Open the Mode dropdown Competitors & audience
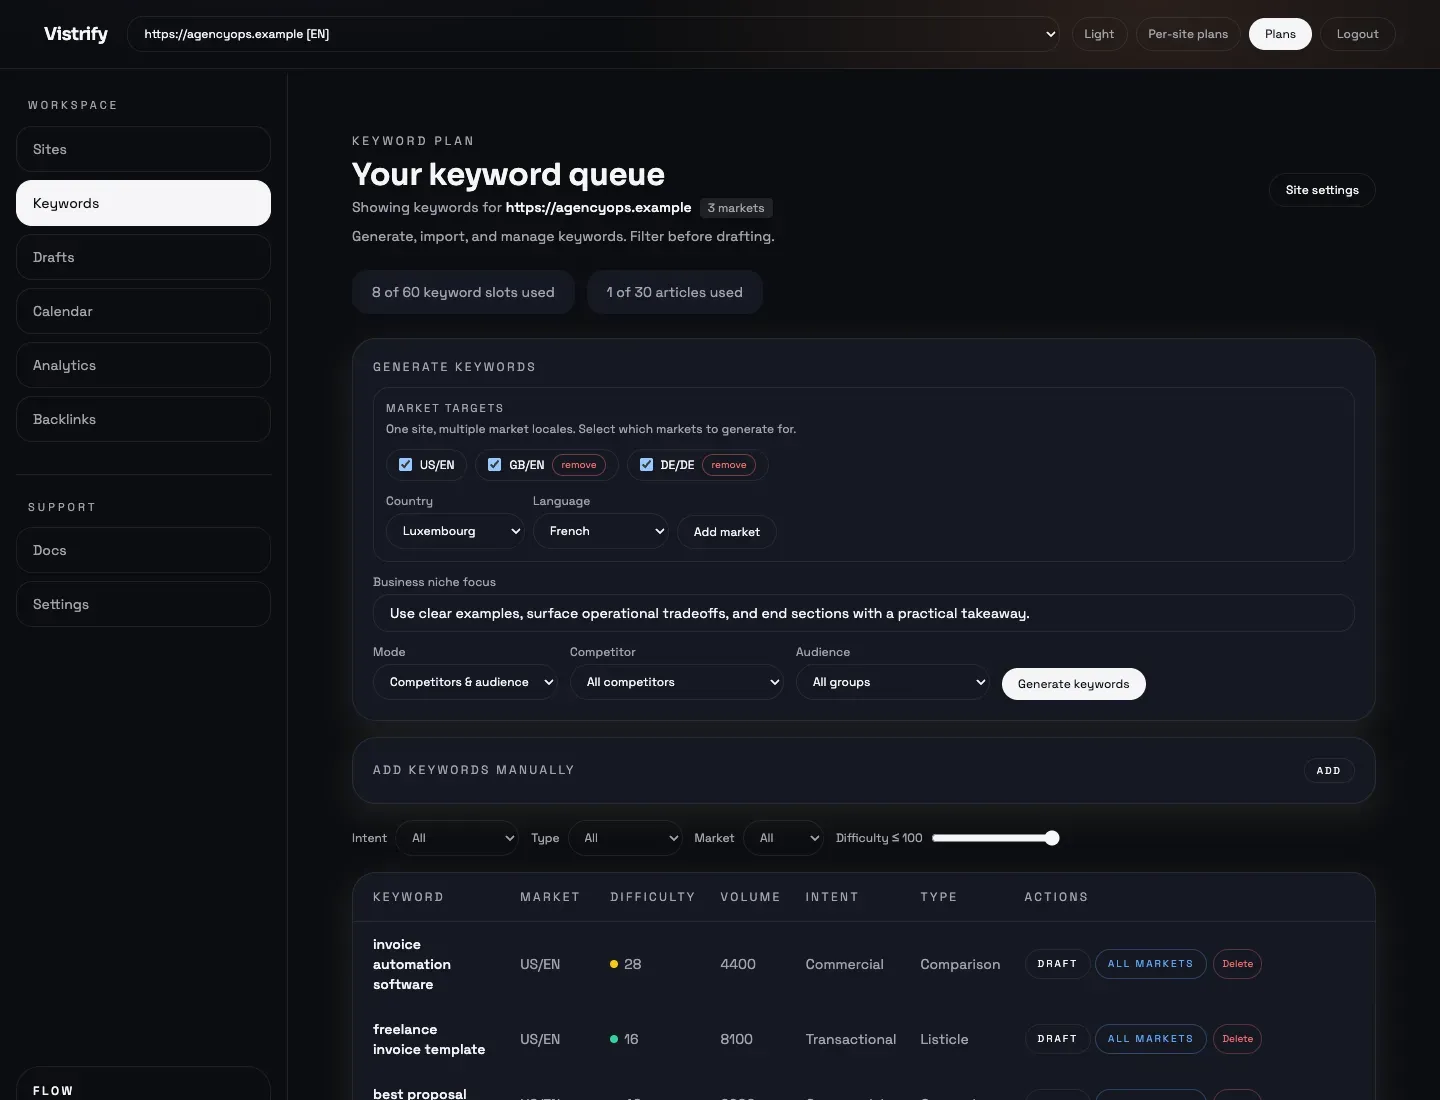This screenshot has height=1100, width=1440. (465, 682)
